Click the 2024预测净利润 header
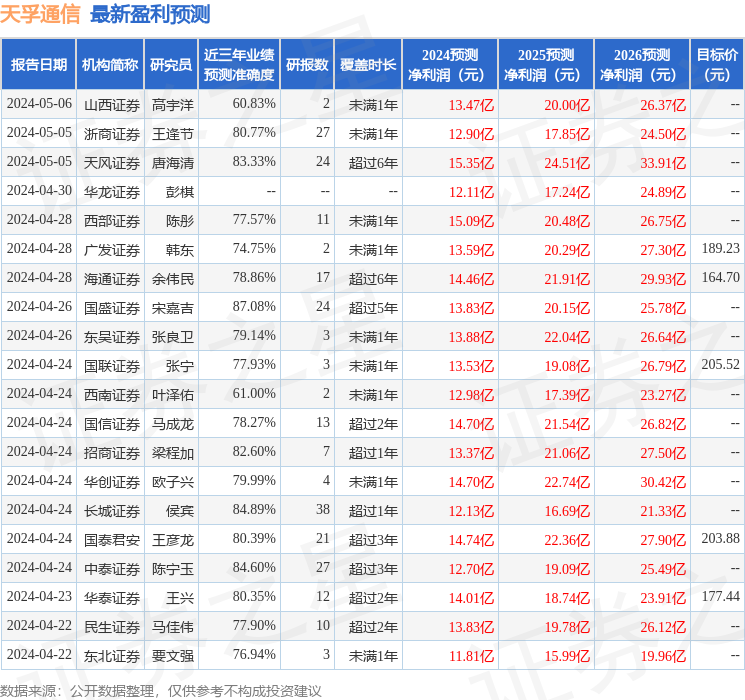 pos(450,65)
